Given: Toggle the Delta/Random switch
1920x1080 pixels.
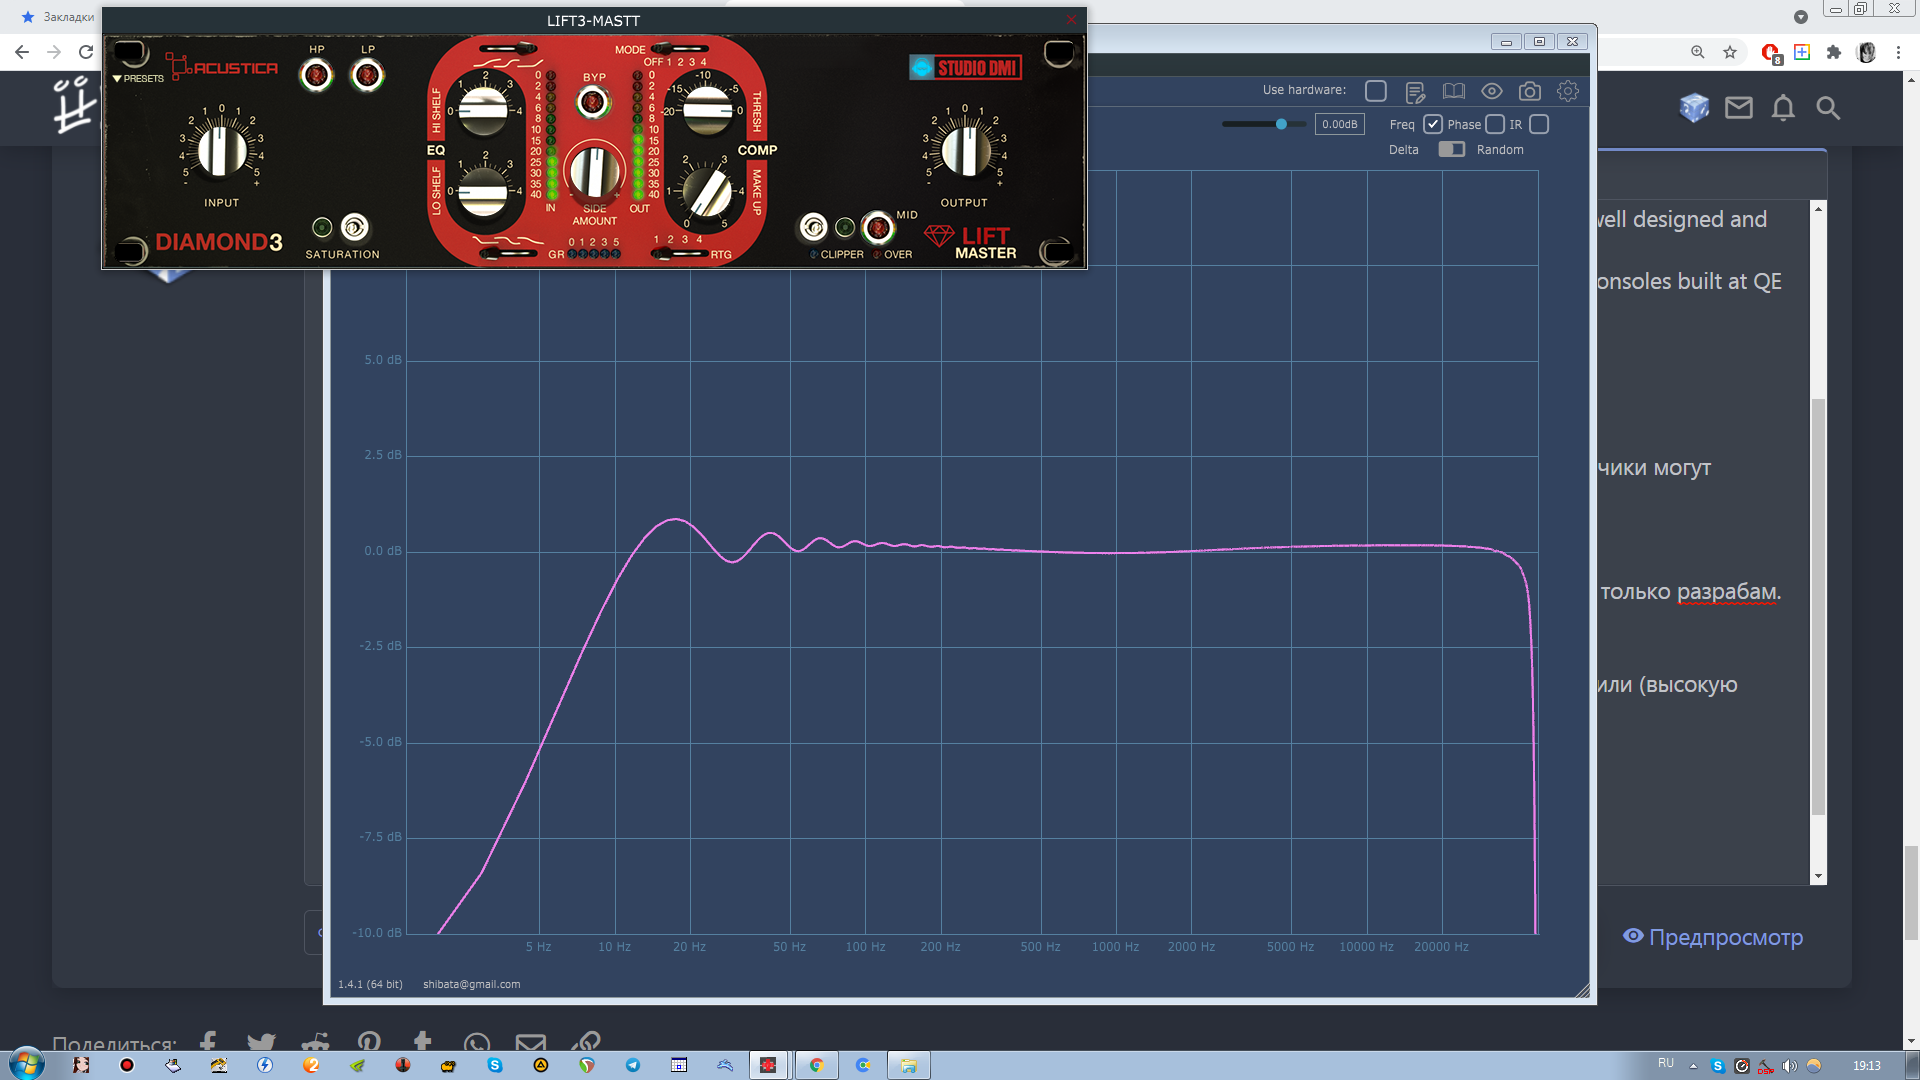Looking at the screenshot, I should (1451, 149).
